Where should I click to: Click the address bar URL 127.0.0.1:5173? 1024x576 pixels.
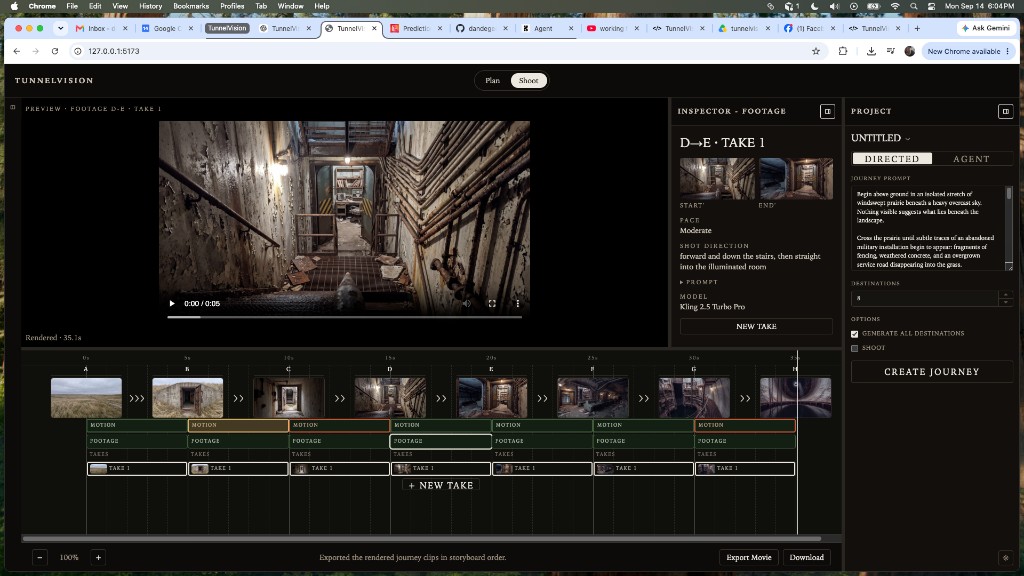(114, 51)
